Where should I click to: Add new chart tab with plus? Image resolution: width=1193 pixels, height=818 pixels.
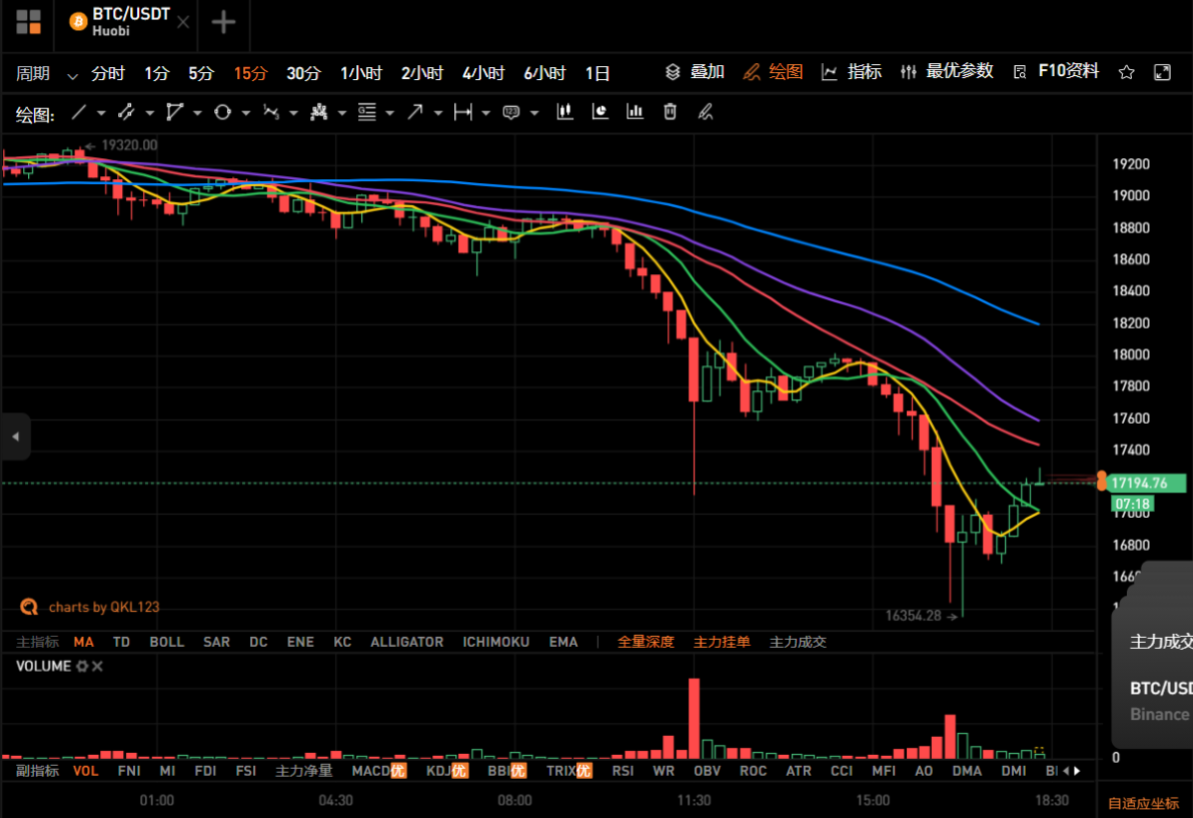pos(223,22)
